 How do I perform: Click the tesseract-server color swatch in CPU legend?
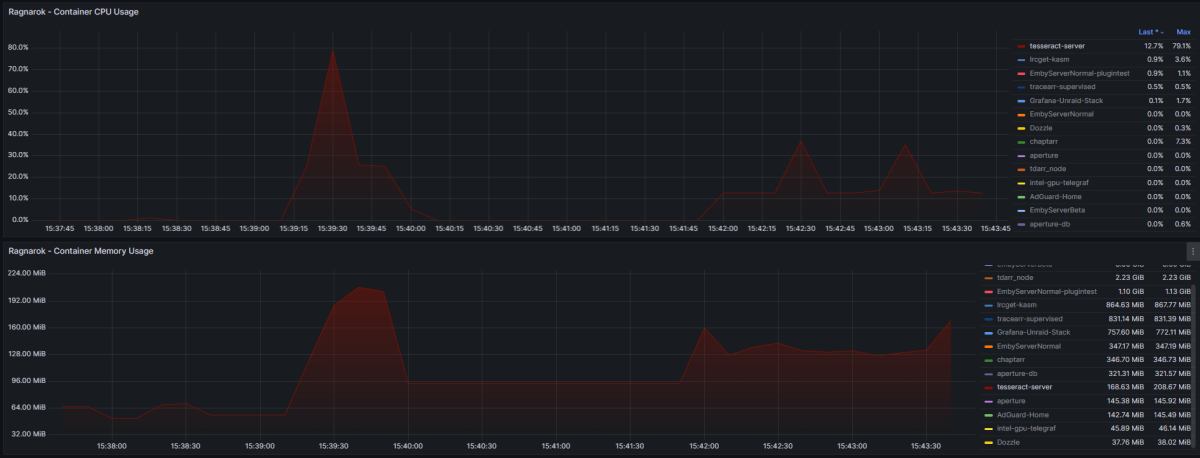pyautogui.click(x=1021, y=46)
